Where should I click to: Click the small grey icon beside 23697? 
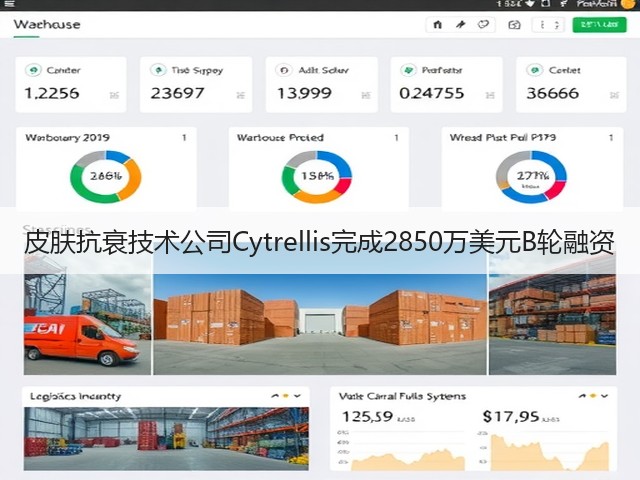(240, 95)
